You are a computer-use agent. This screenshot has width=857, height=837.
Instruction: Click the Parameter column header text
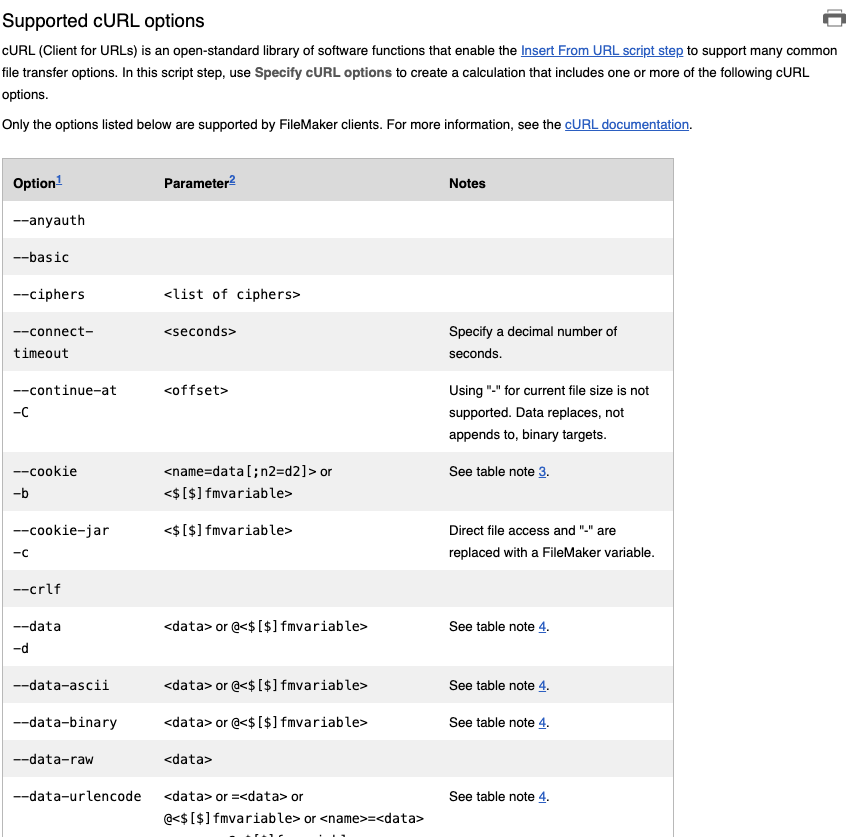pos(196,184)
